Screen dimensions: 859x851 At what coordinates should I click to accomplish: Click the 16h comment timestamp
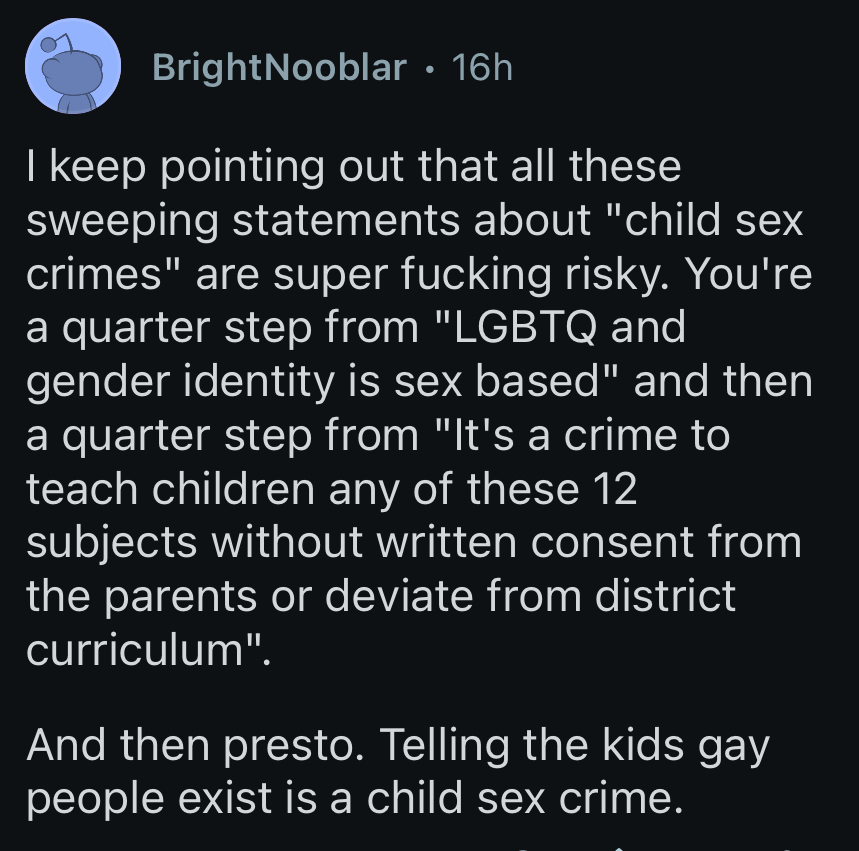pos(482,67)
